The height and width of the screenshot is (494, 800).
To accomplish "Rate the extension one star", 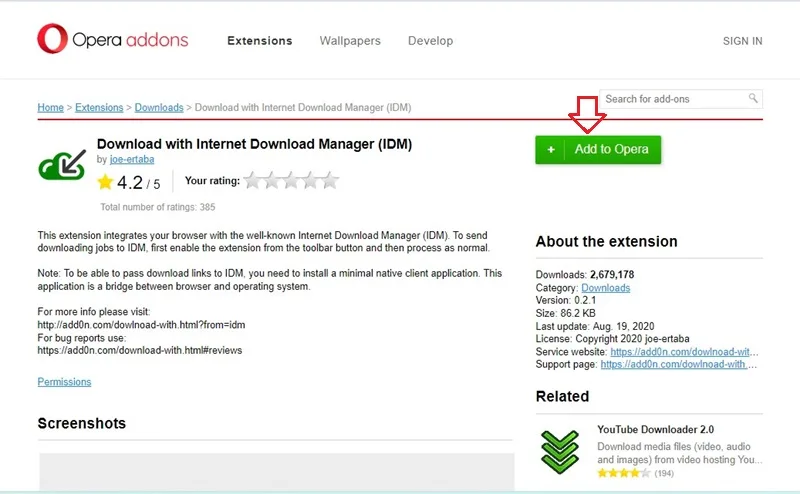I will coord(252,180).
